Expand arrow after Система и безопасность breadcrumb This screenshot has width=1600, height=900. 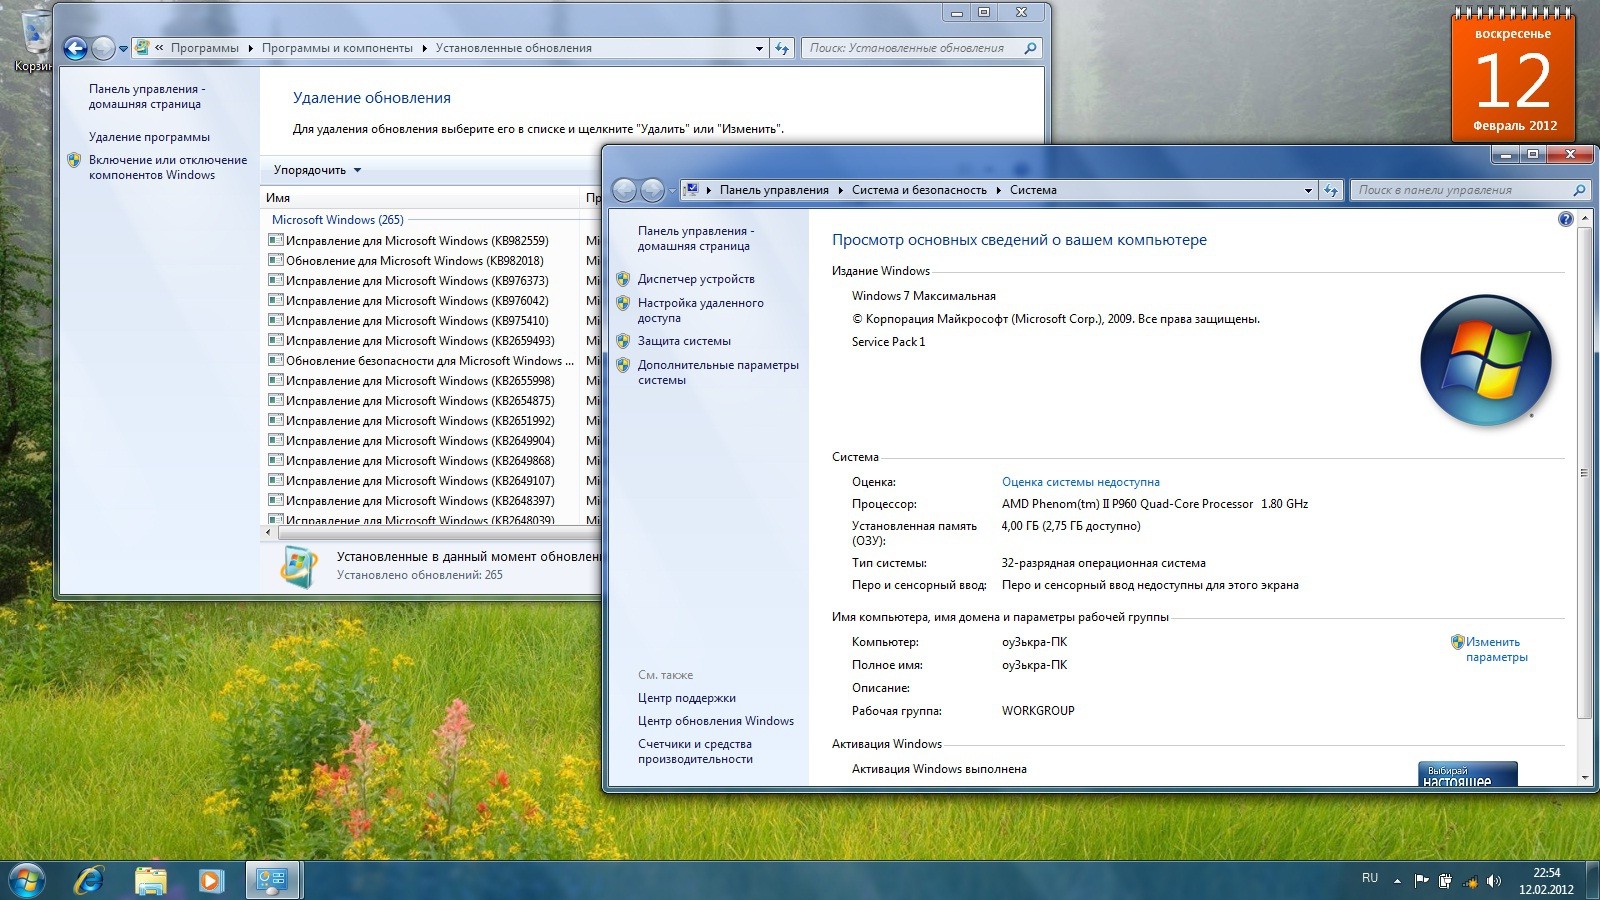click(x=998, y=190)
